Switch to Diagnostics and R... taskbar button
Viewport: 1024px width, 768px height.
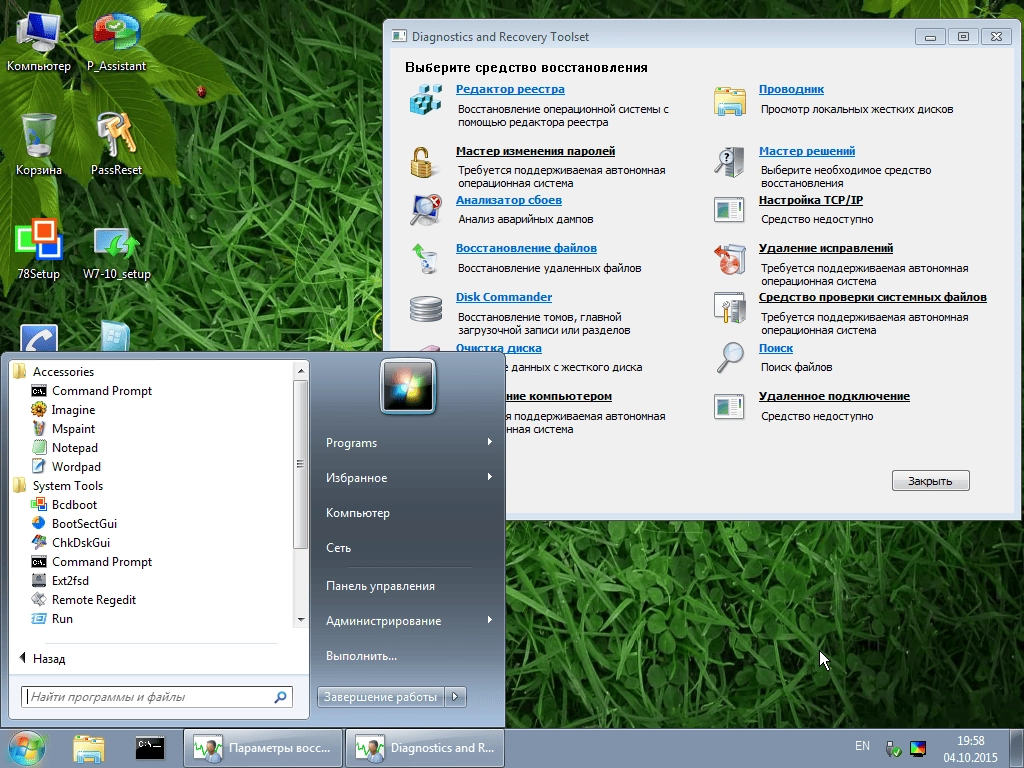click(x=424, y=748)
